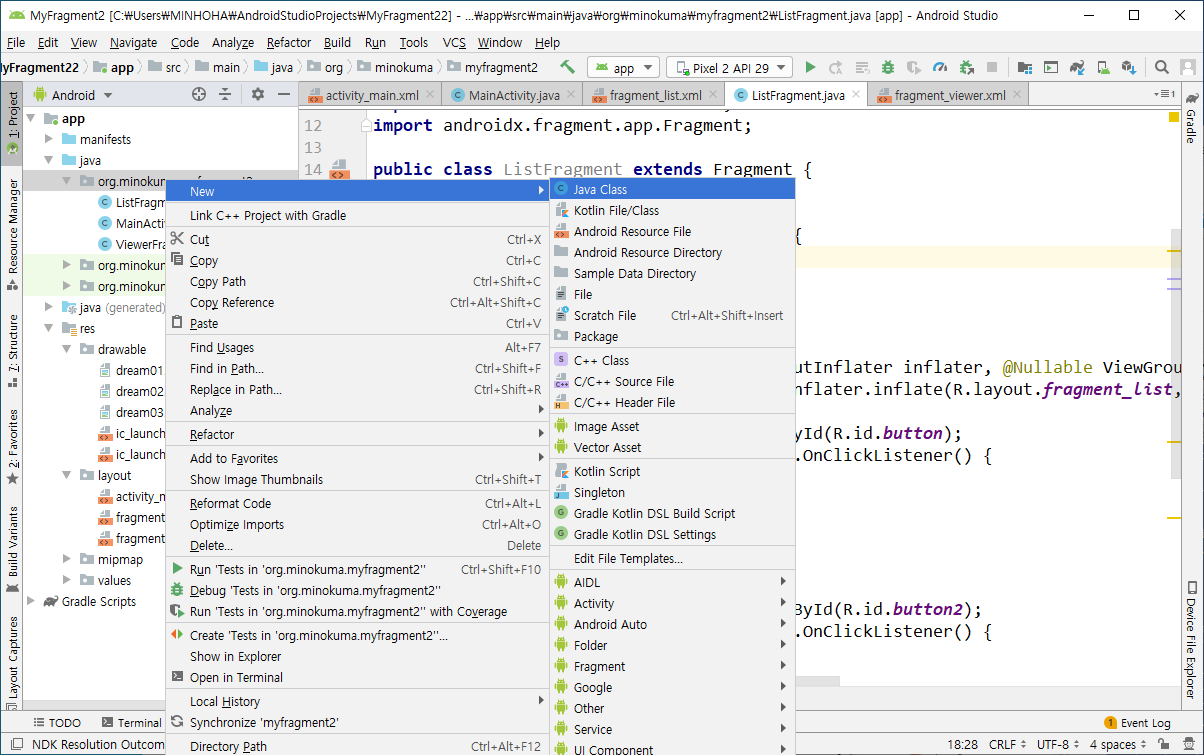Viewport: 1204px width, 755px height.
Task: Choose Kotlin File/Class in New submenu
Action: pos(672,211)
